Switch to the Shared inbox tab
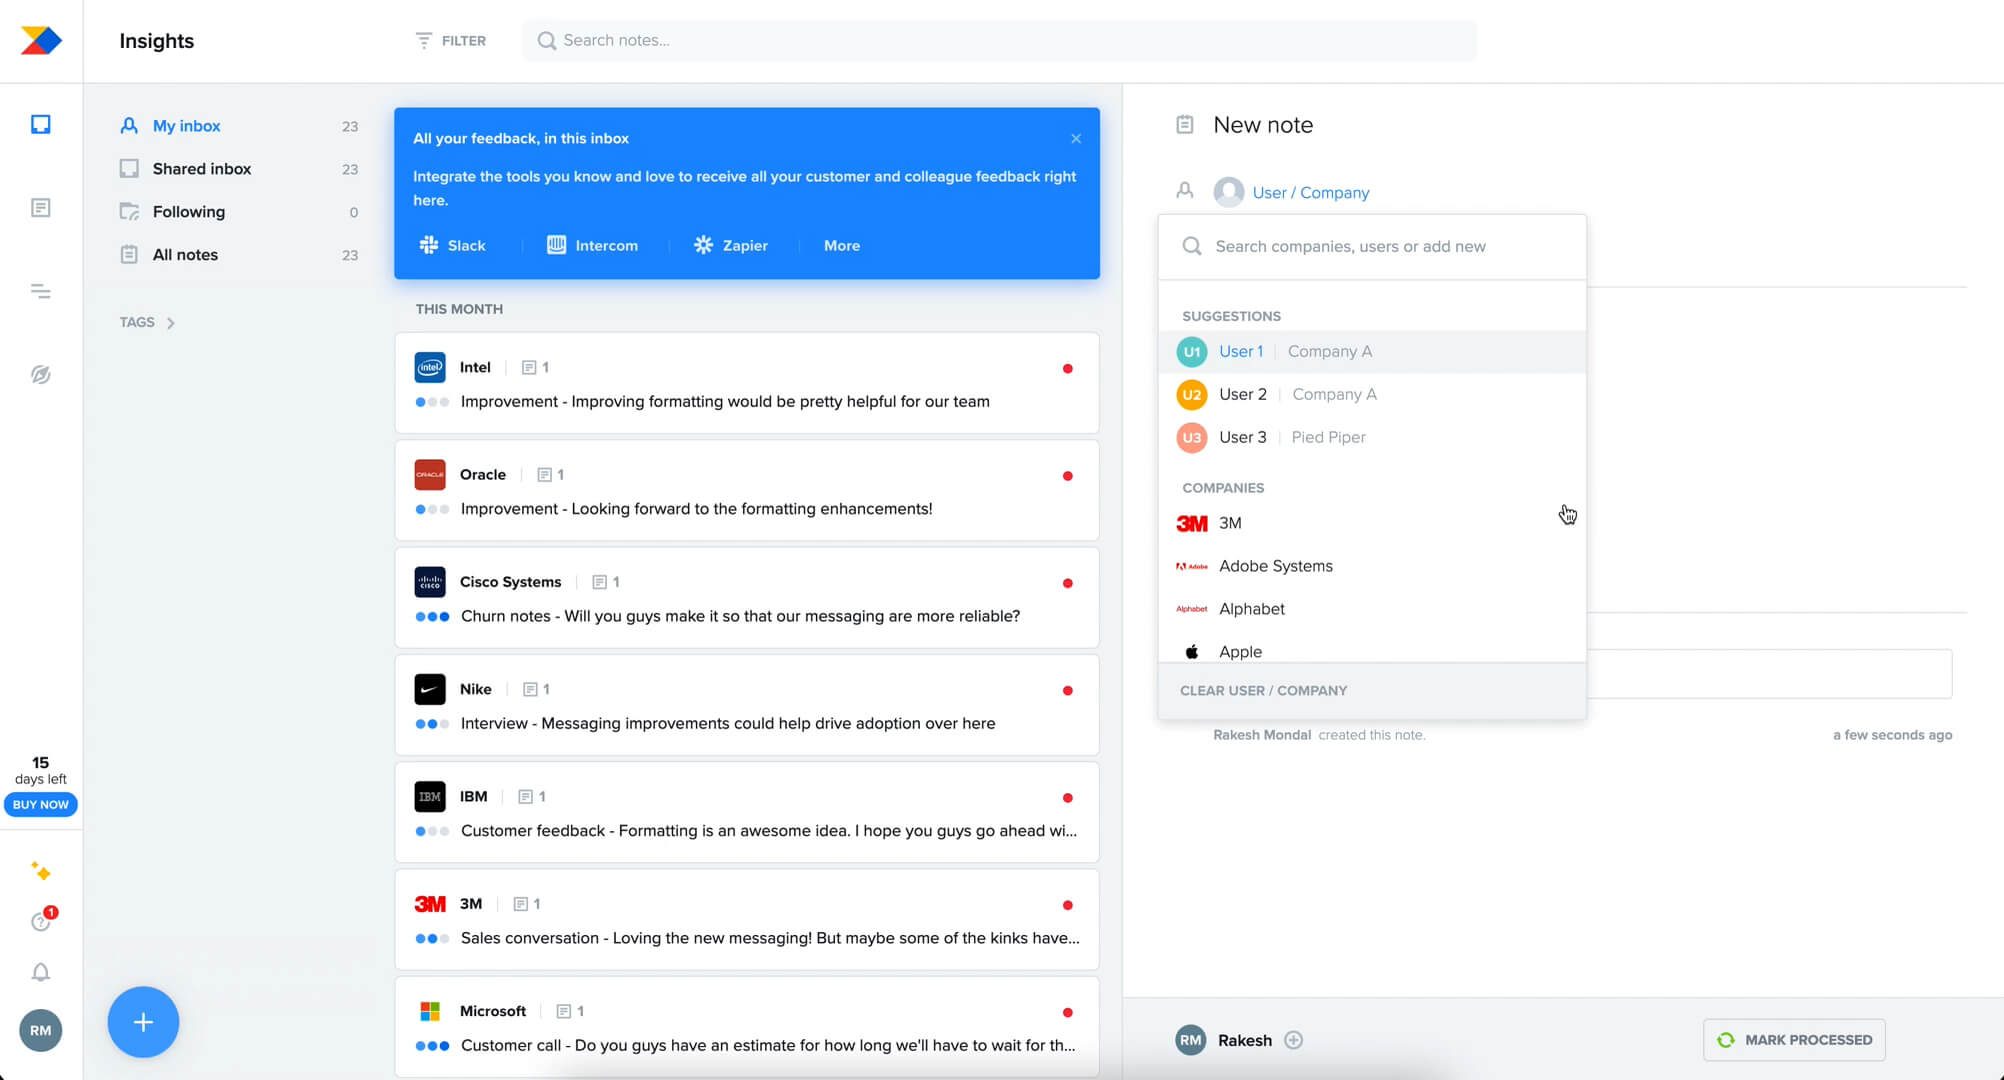2004x1080 pixels. (x=201, y=168)
